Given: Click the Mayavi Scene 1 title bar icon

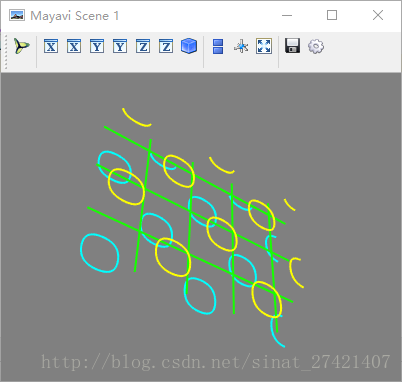Looking at the screenshot, I should pyautogui.click(x=17, y=15).
